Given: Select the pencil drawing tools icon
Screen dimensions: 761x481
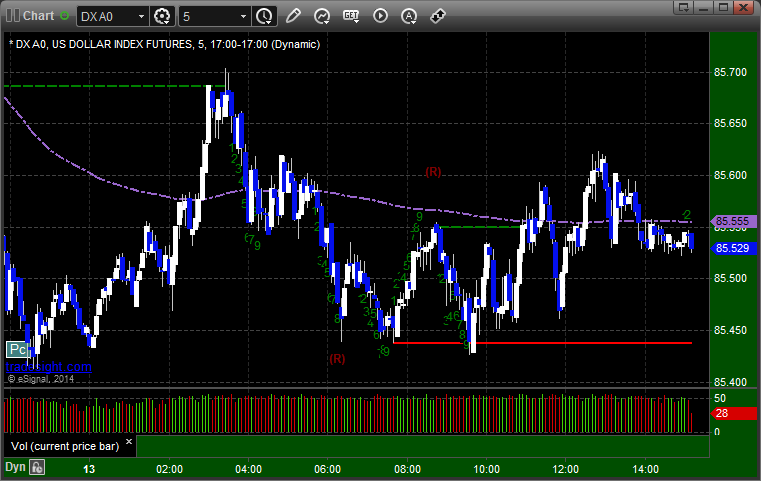Looking at the screenshot, I should pos(293,16).
